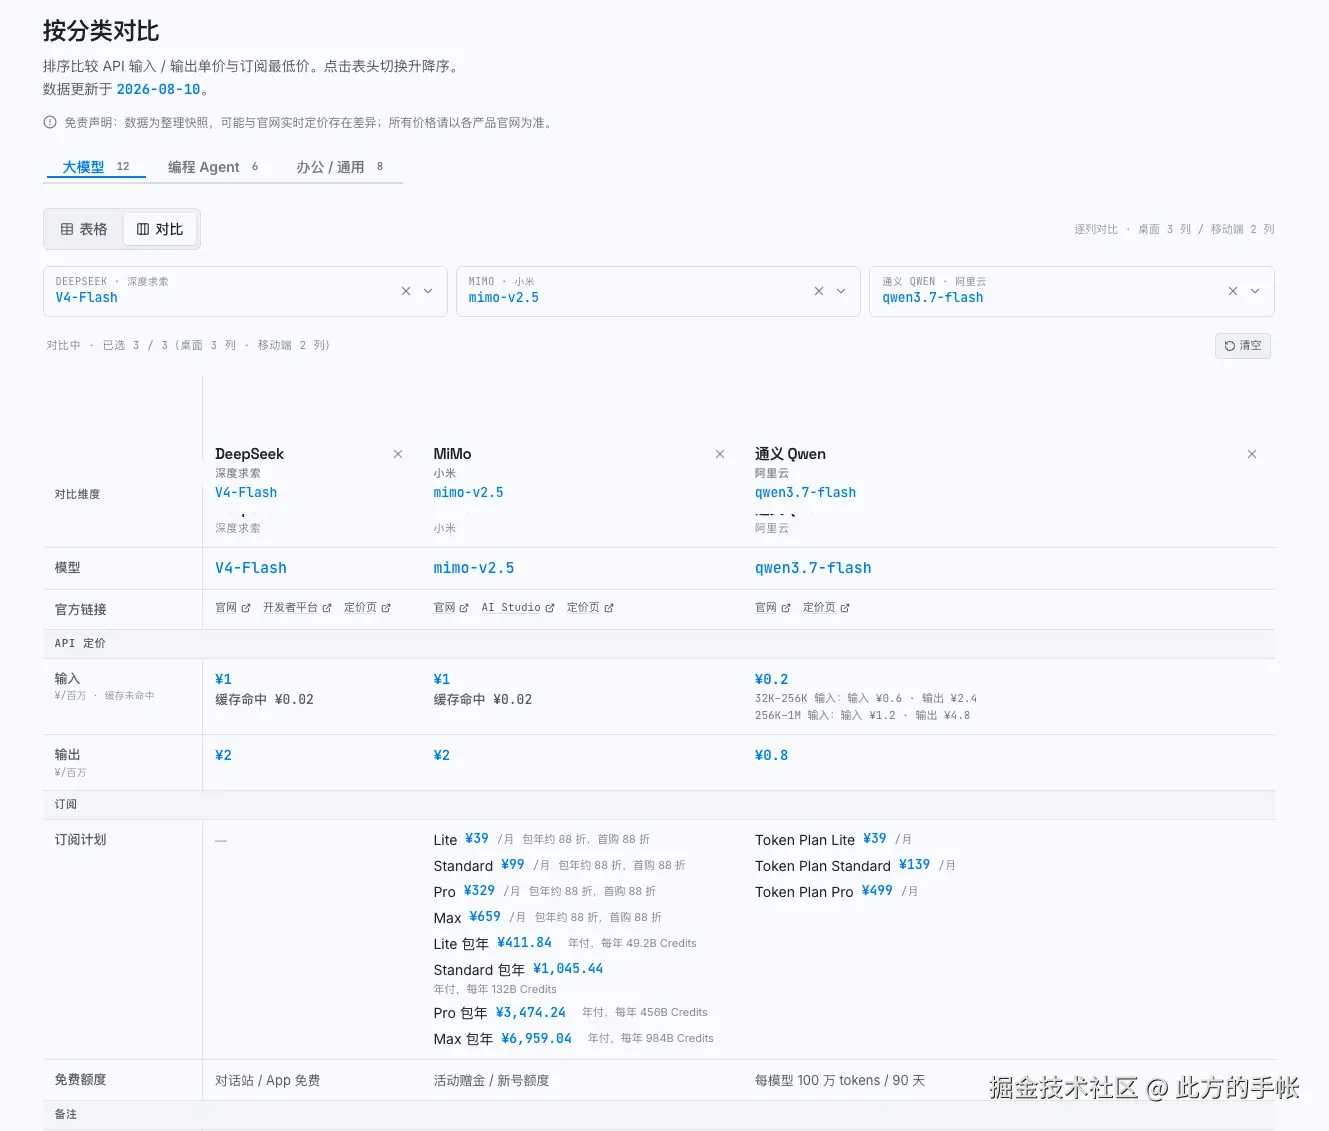Click MiMo Lite ¥39 plan

click(477, 838)
